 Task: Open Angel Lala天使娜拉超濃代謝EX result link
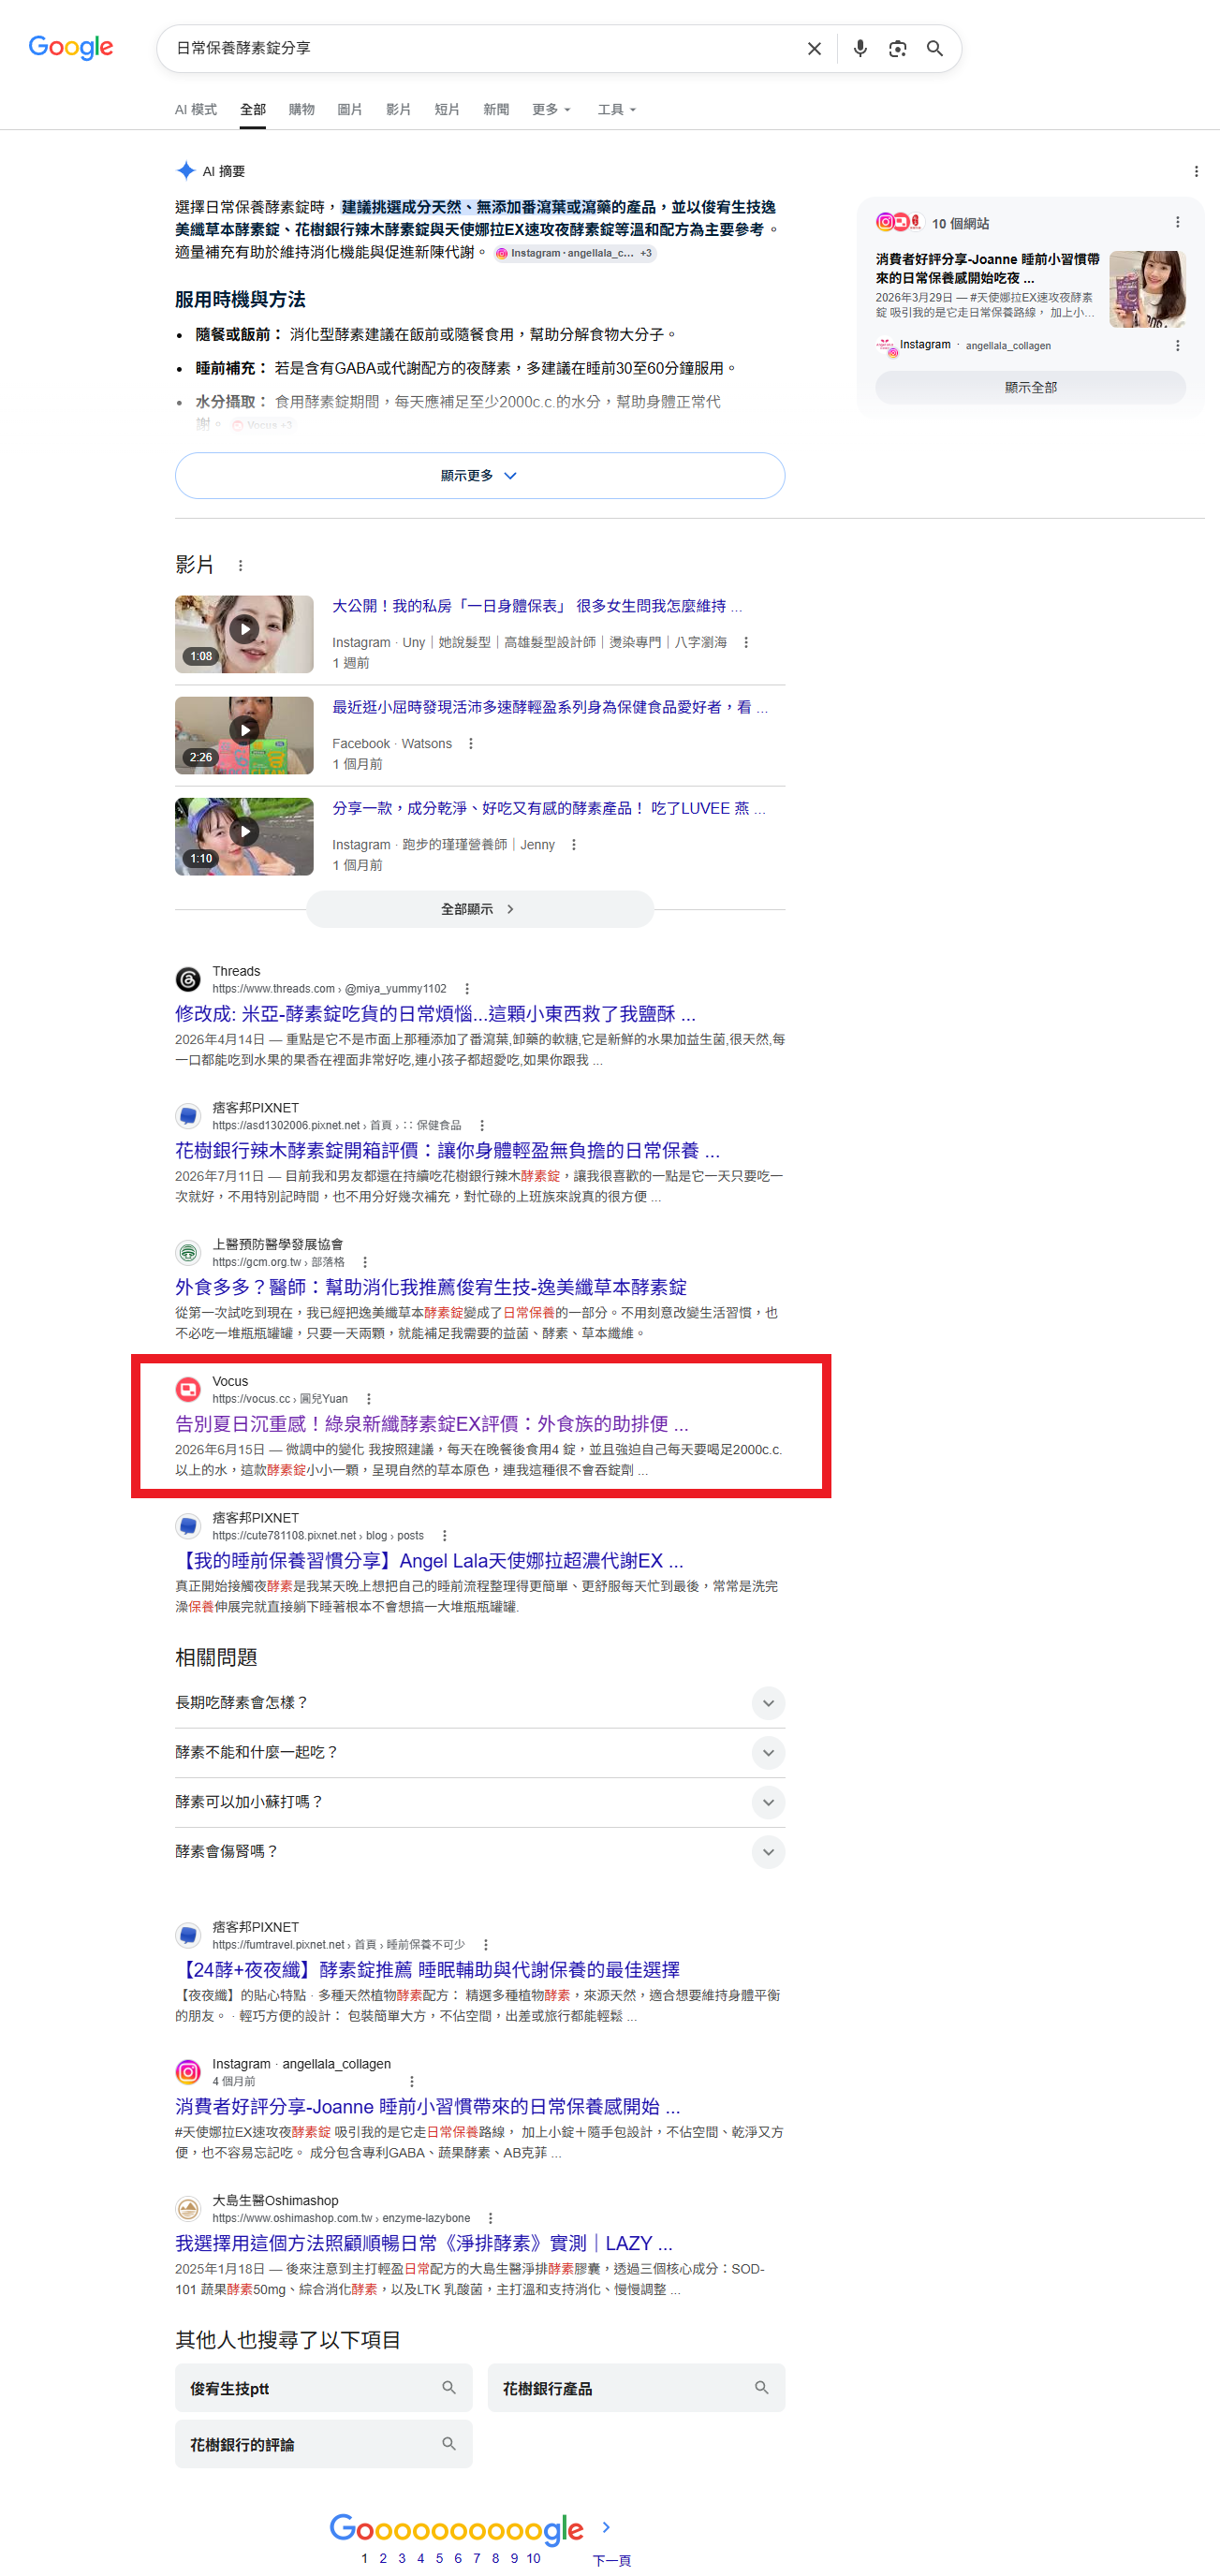(429, 1561)
